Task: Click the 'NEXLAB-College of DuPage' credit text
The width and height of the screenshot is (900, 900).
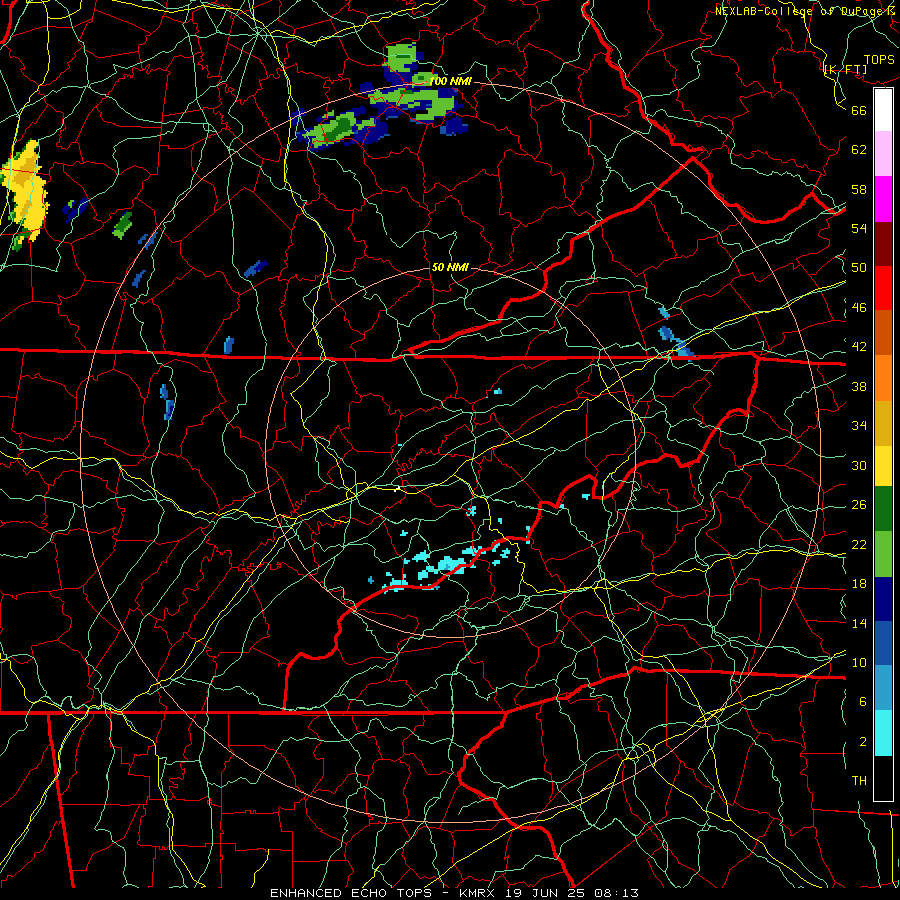Action: (x=799, y=11)
